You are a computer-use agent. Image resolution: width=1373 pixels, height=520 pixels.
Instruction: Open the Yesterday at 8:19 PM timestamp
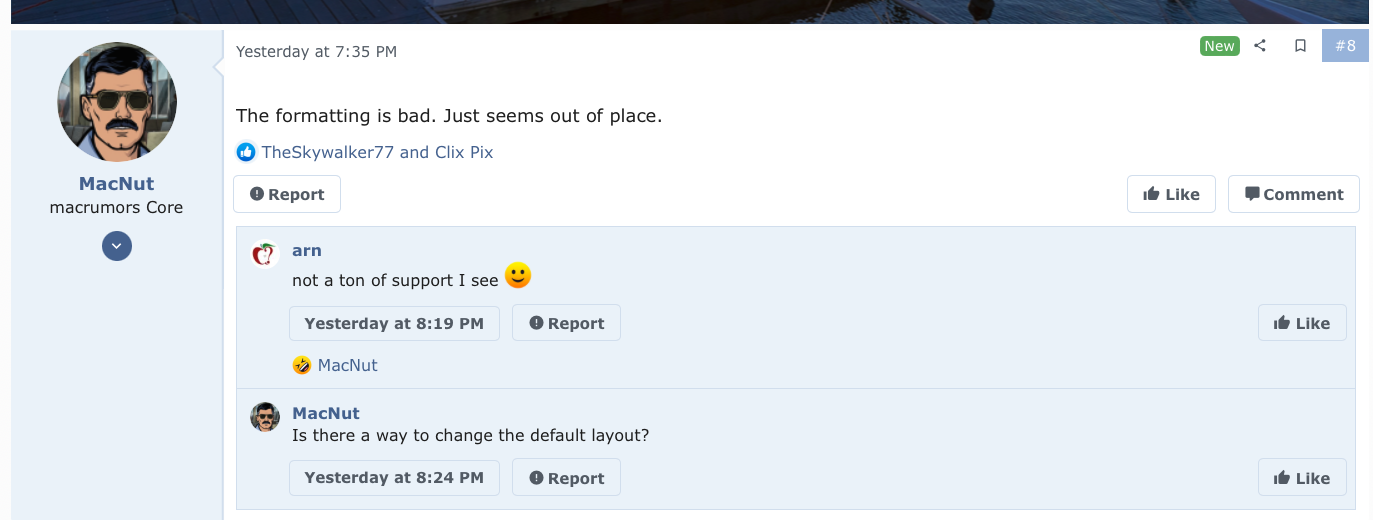coord(394,323)
